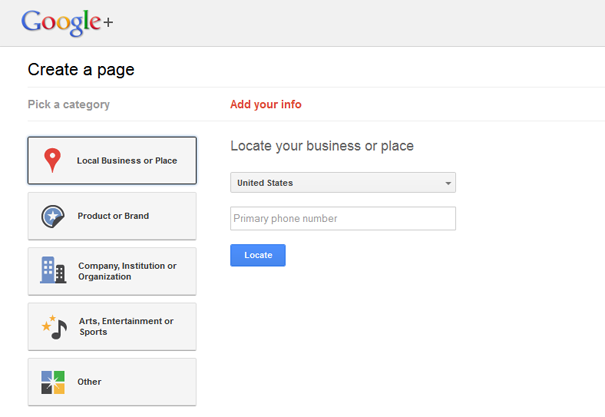Image resolution: width=605 pixels, height=417 pixels.
Task: Click the Locate your business or place heading
Action: click(x=321, y=146)
